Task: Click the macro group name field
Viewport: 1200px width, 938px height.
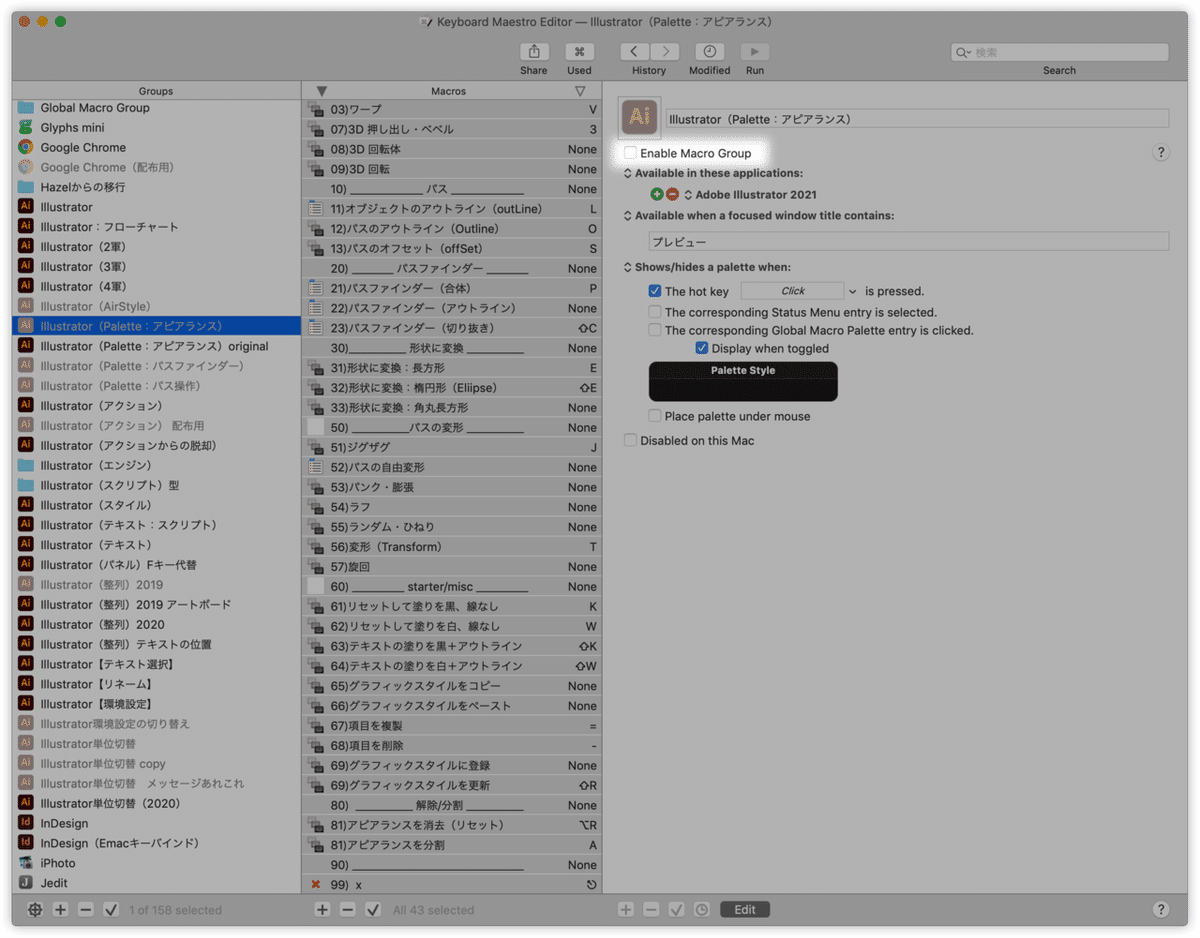Action: coord(917,119)
